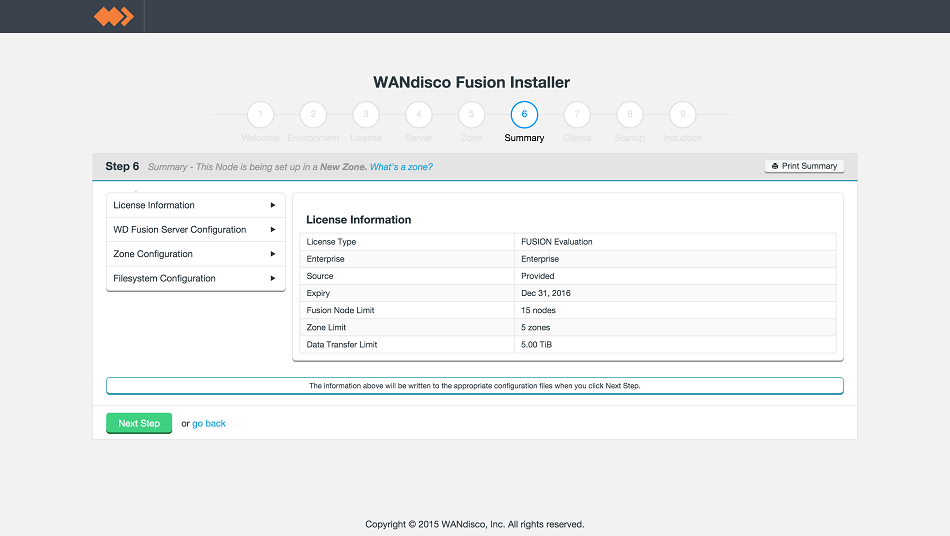
Task: Click the Zone Limit label
Action: point(326,327)
